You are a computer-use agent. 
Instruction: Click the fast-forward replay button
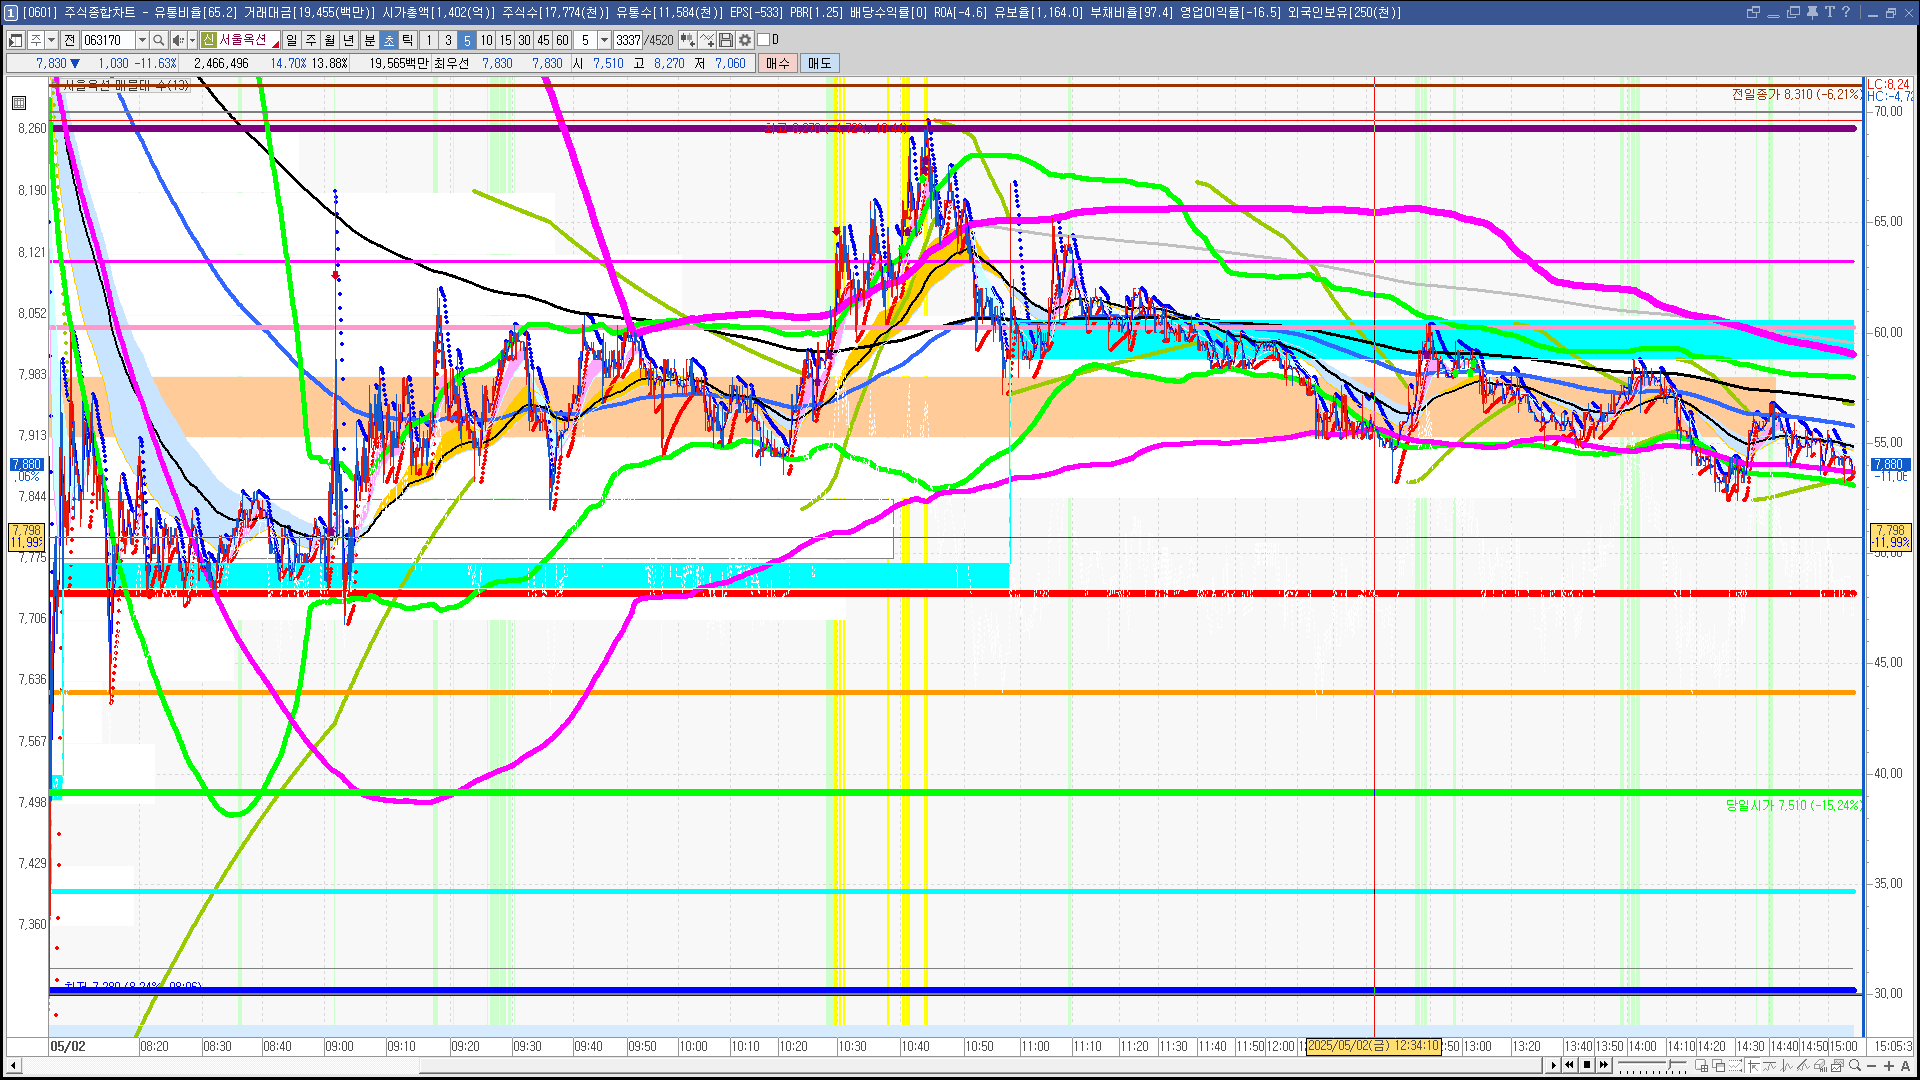coord(1604,1065)
